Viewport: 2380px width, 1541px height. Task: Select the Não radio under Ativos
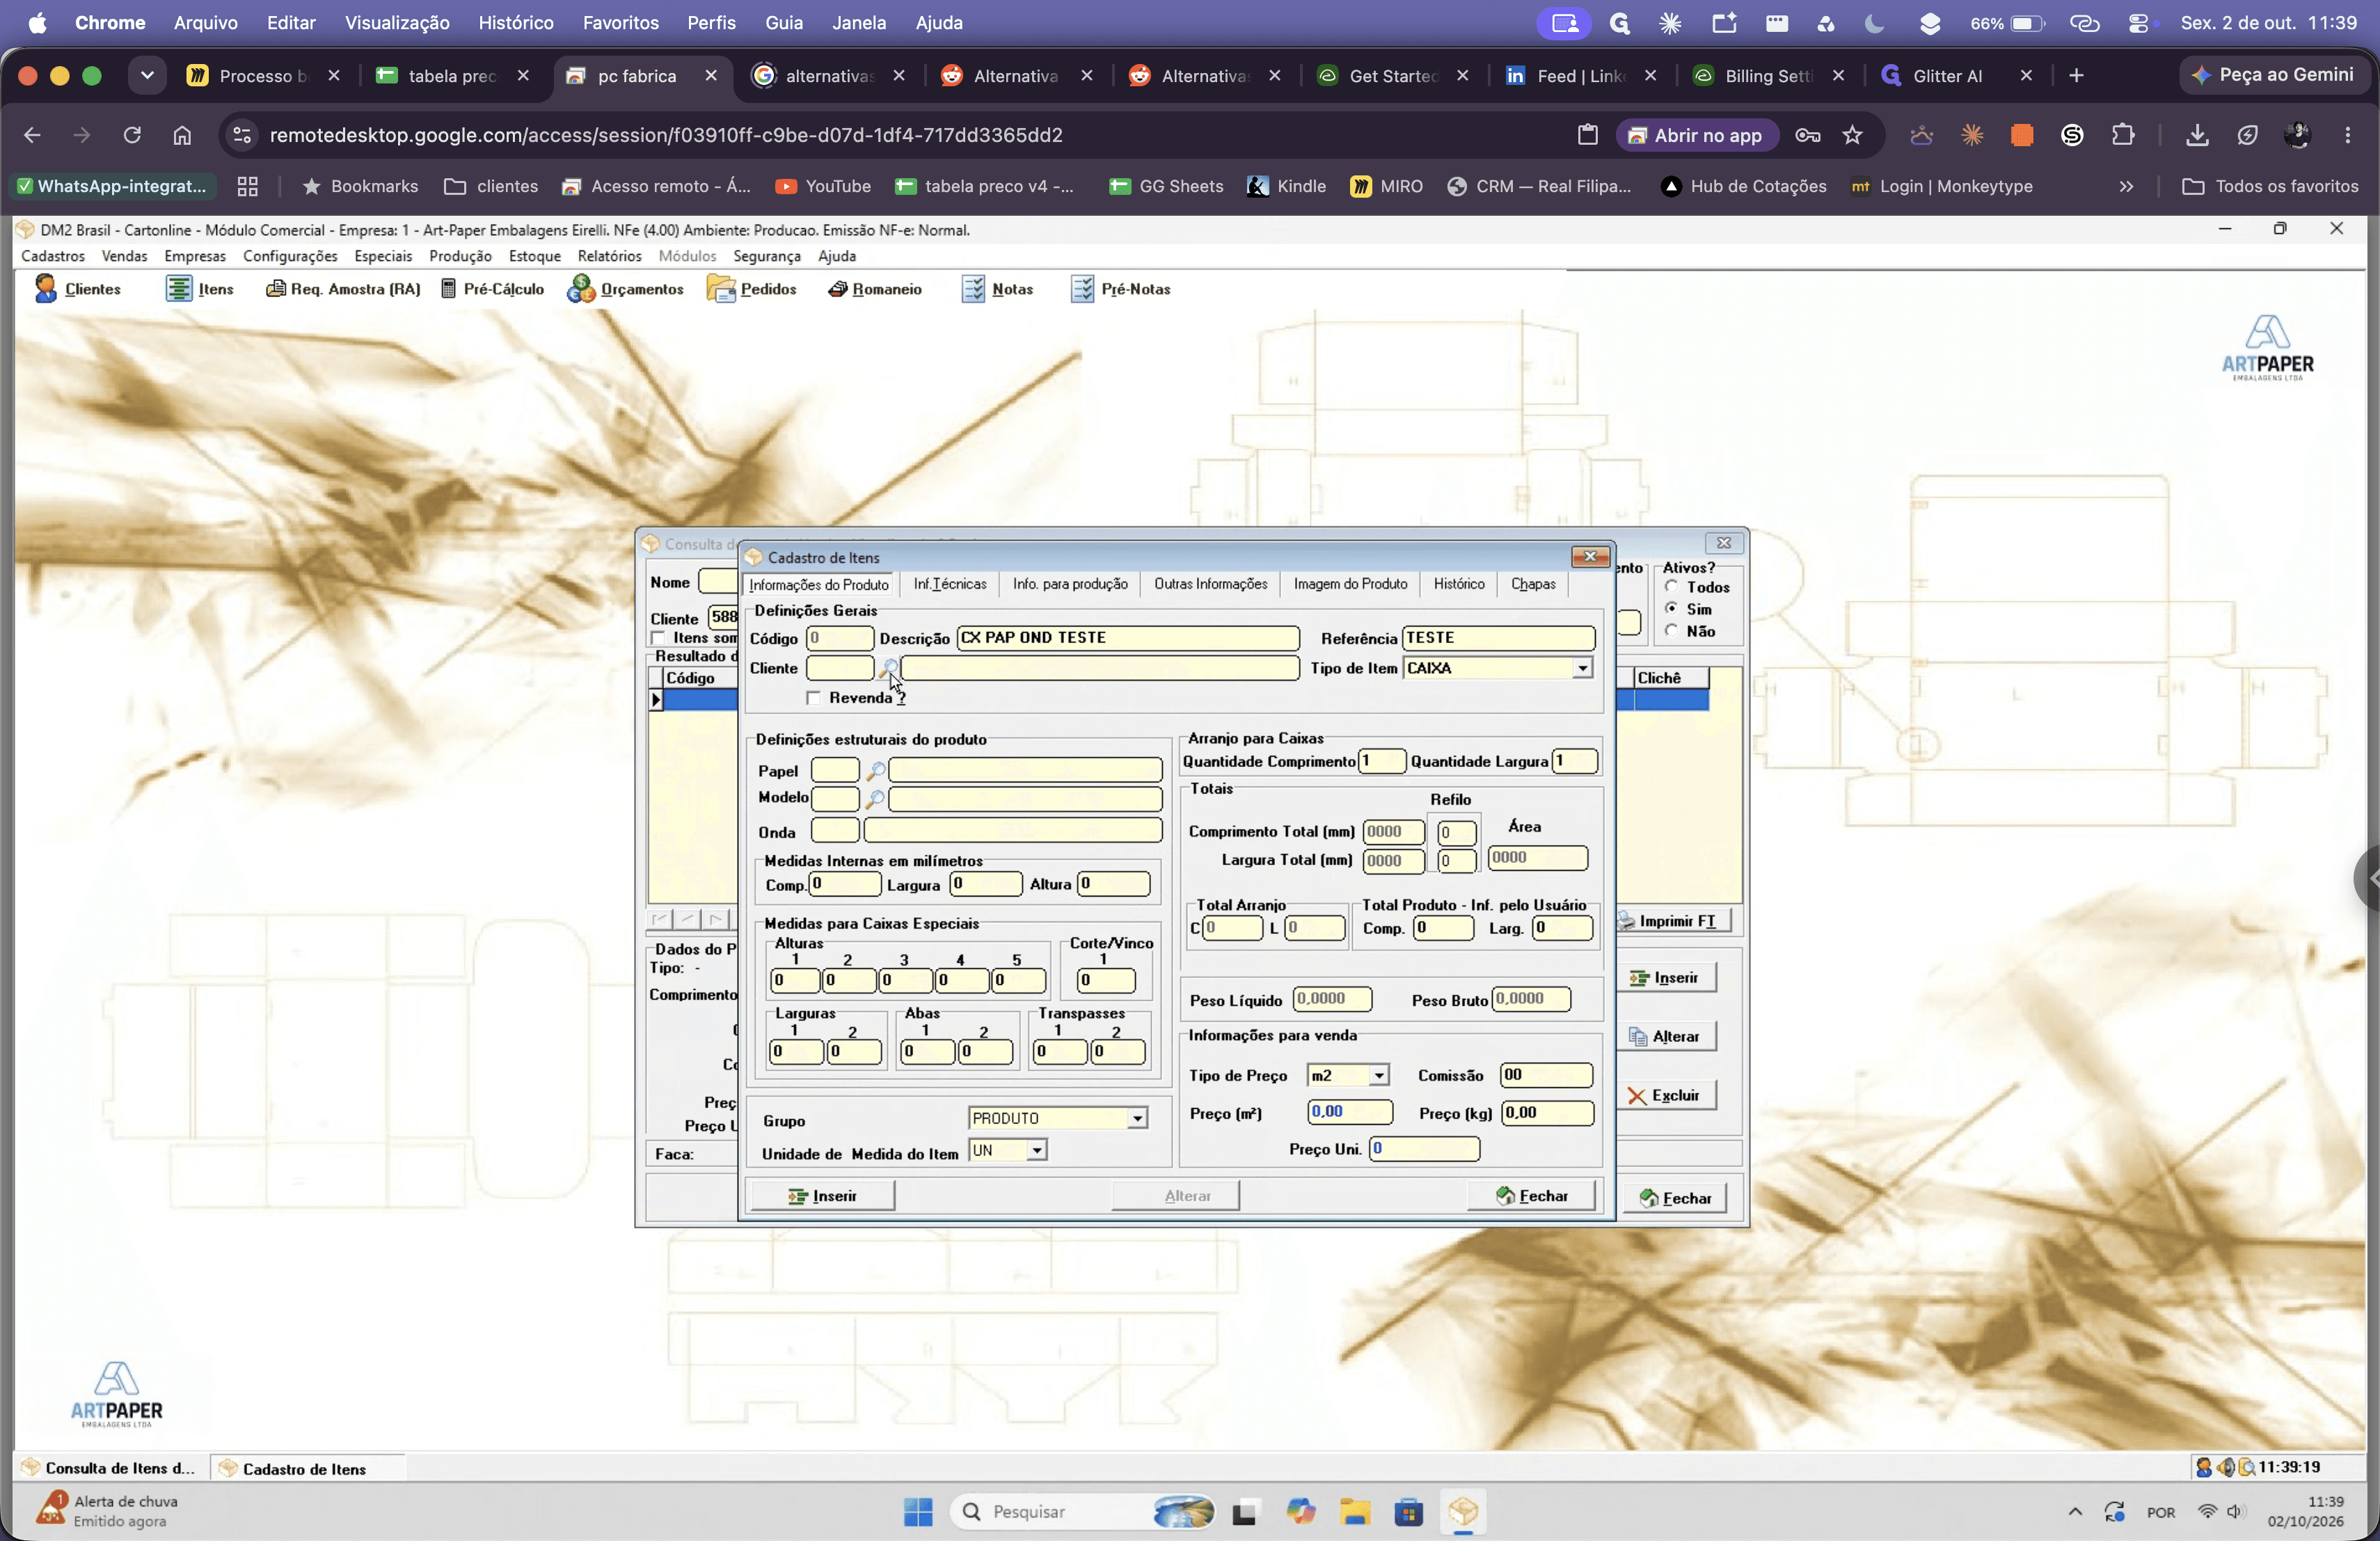[x=1671, y=631]
